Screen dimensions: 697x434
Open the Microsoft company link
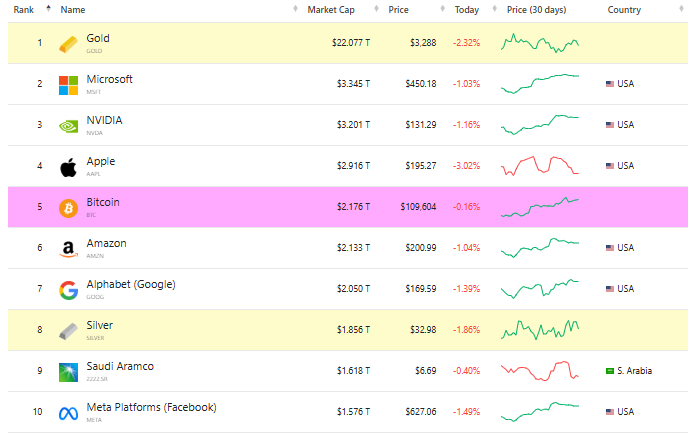(109, 79)
